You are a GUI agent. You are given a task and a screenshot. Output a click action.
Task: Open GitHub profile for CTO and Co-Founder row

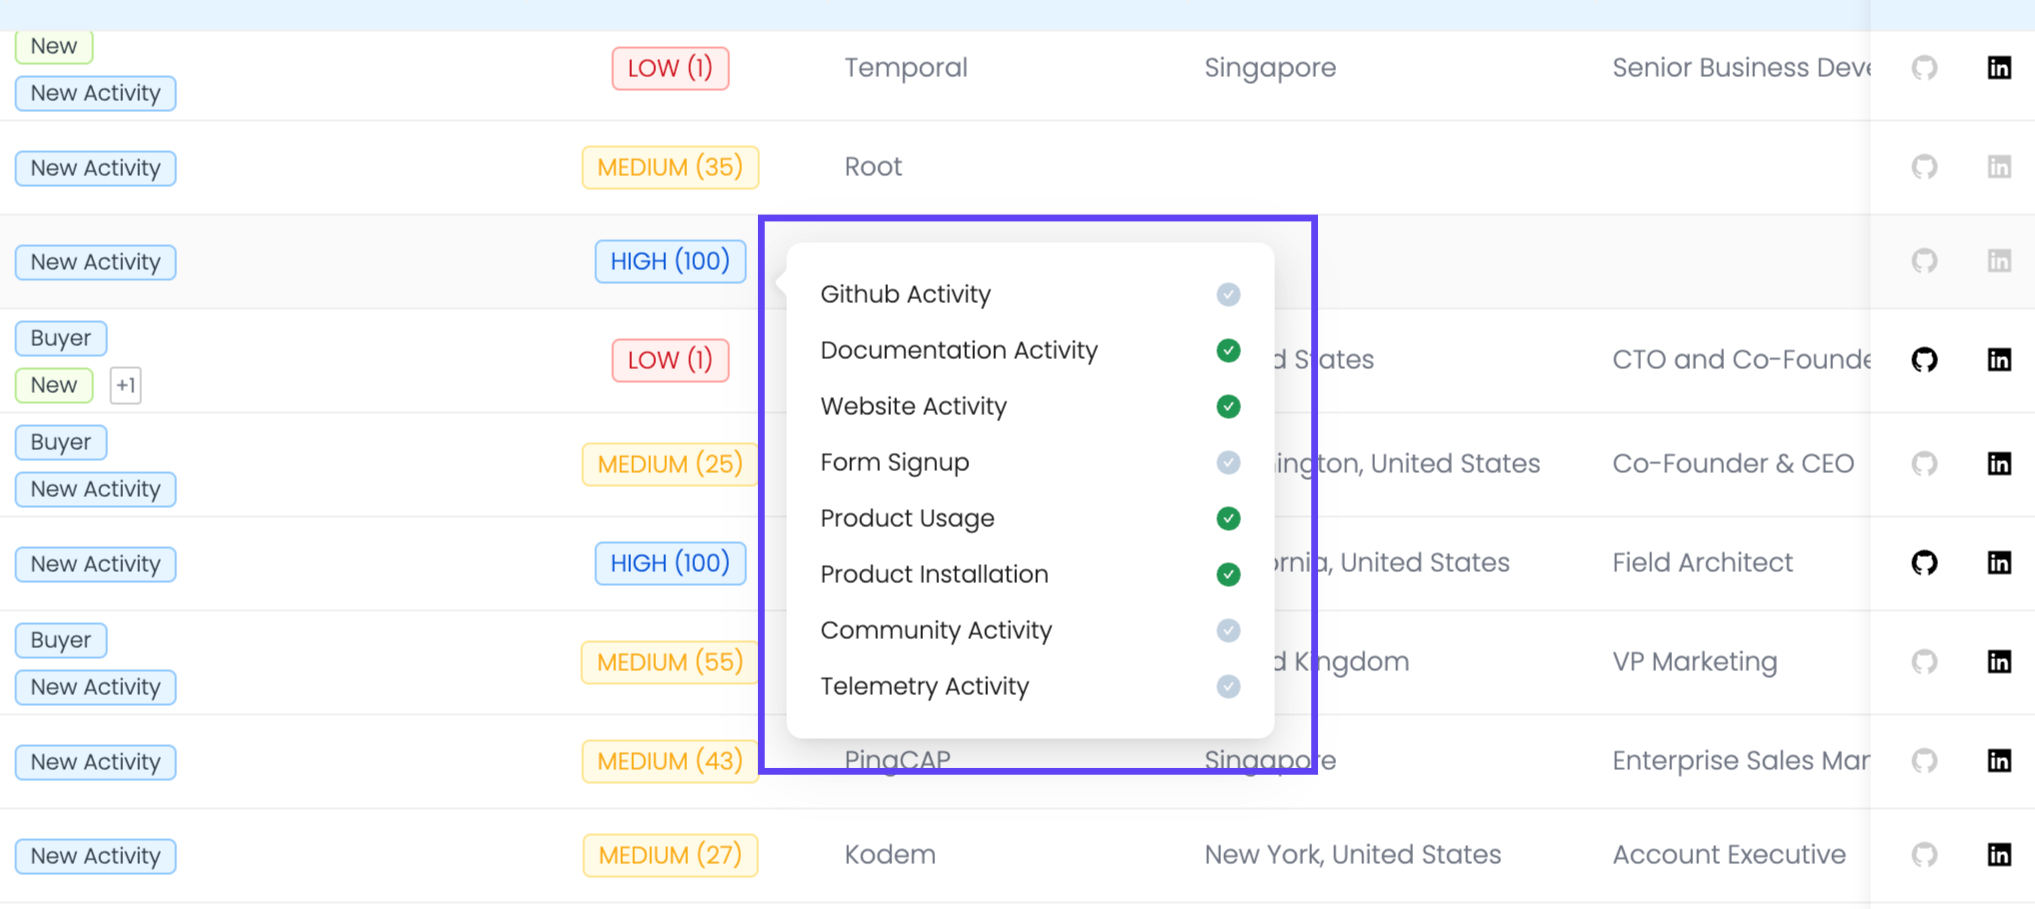[1924, 360]
